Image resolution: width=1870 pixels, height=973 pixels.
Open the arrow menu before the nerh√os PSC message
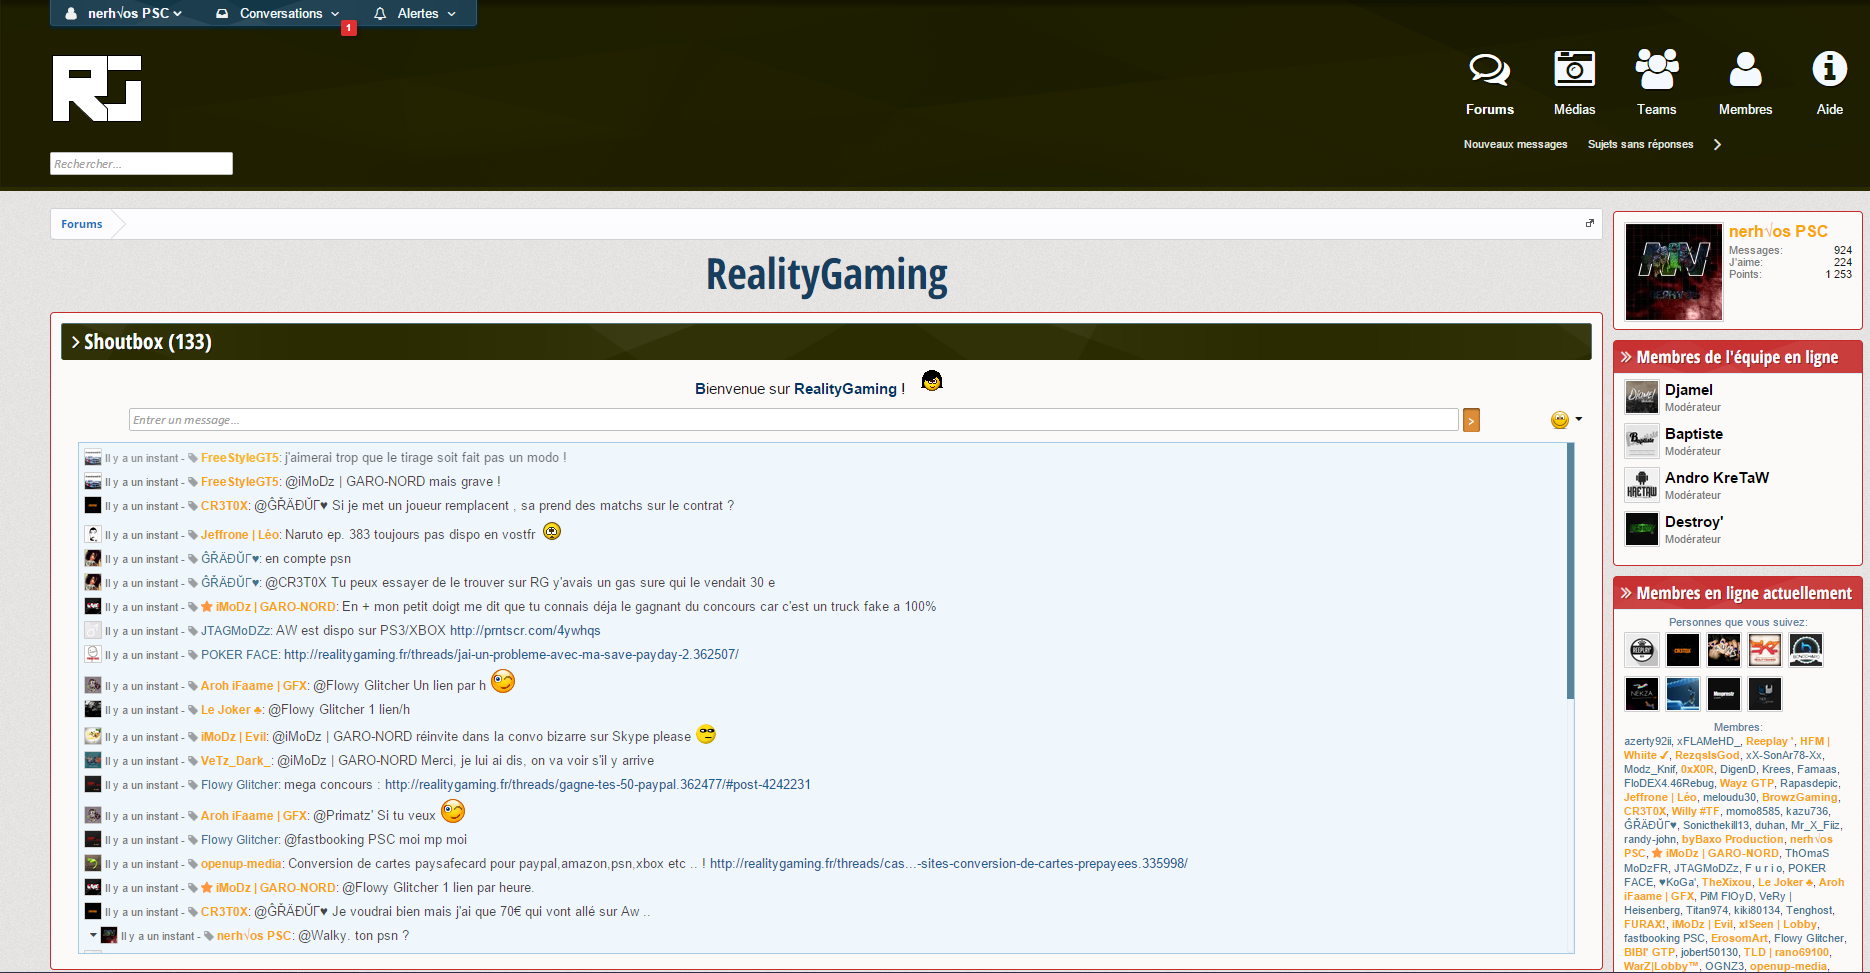93,935
